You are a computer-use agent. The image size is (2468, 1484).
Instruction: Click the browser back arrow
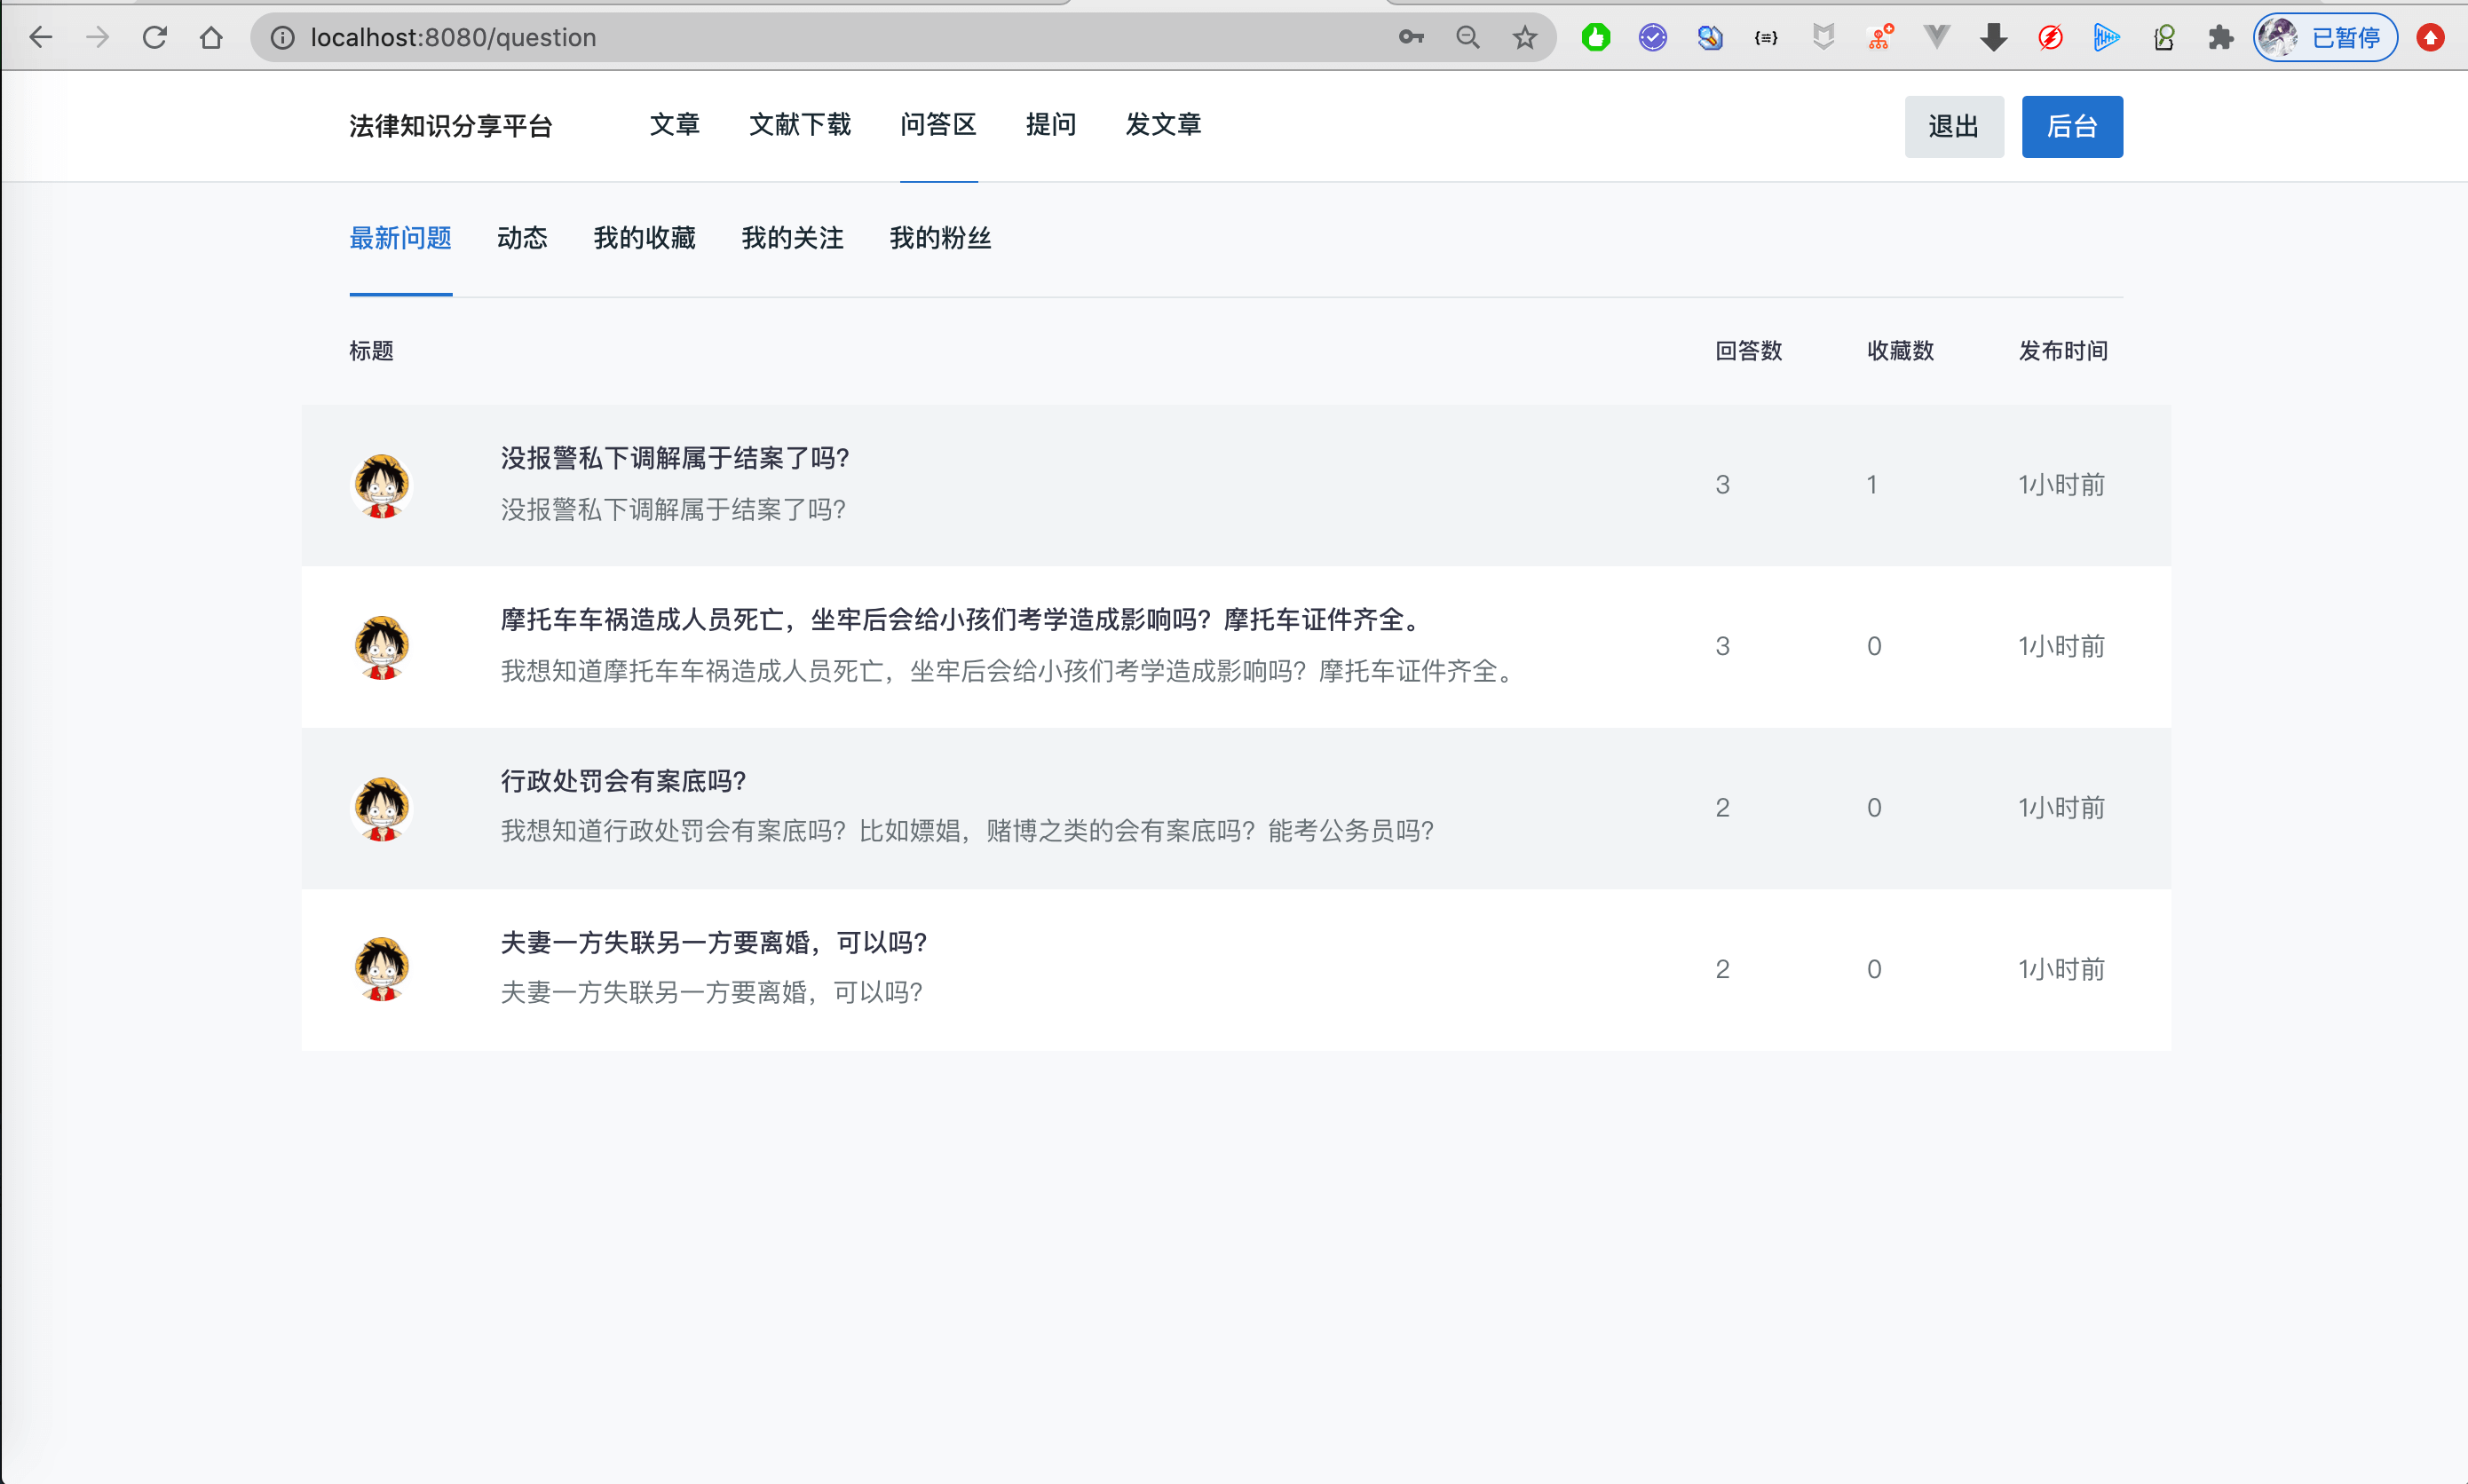41,38
